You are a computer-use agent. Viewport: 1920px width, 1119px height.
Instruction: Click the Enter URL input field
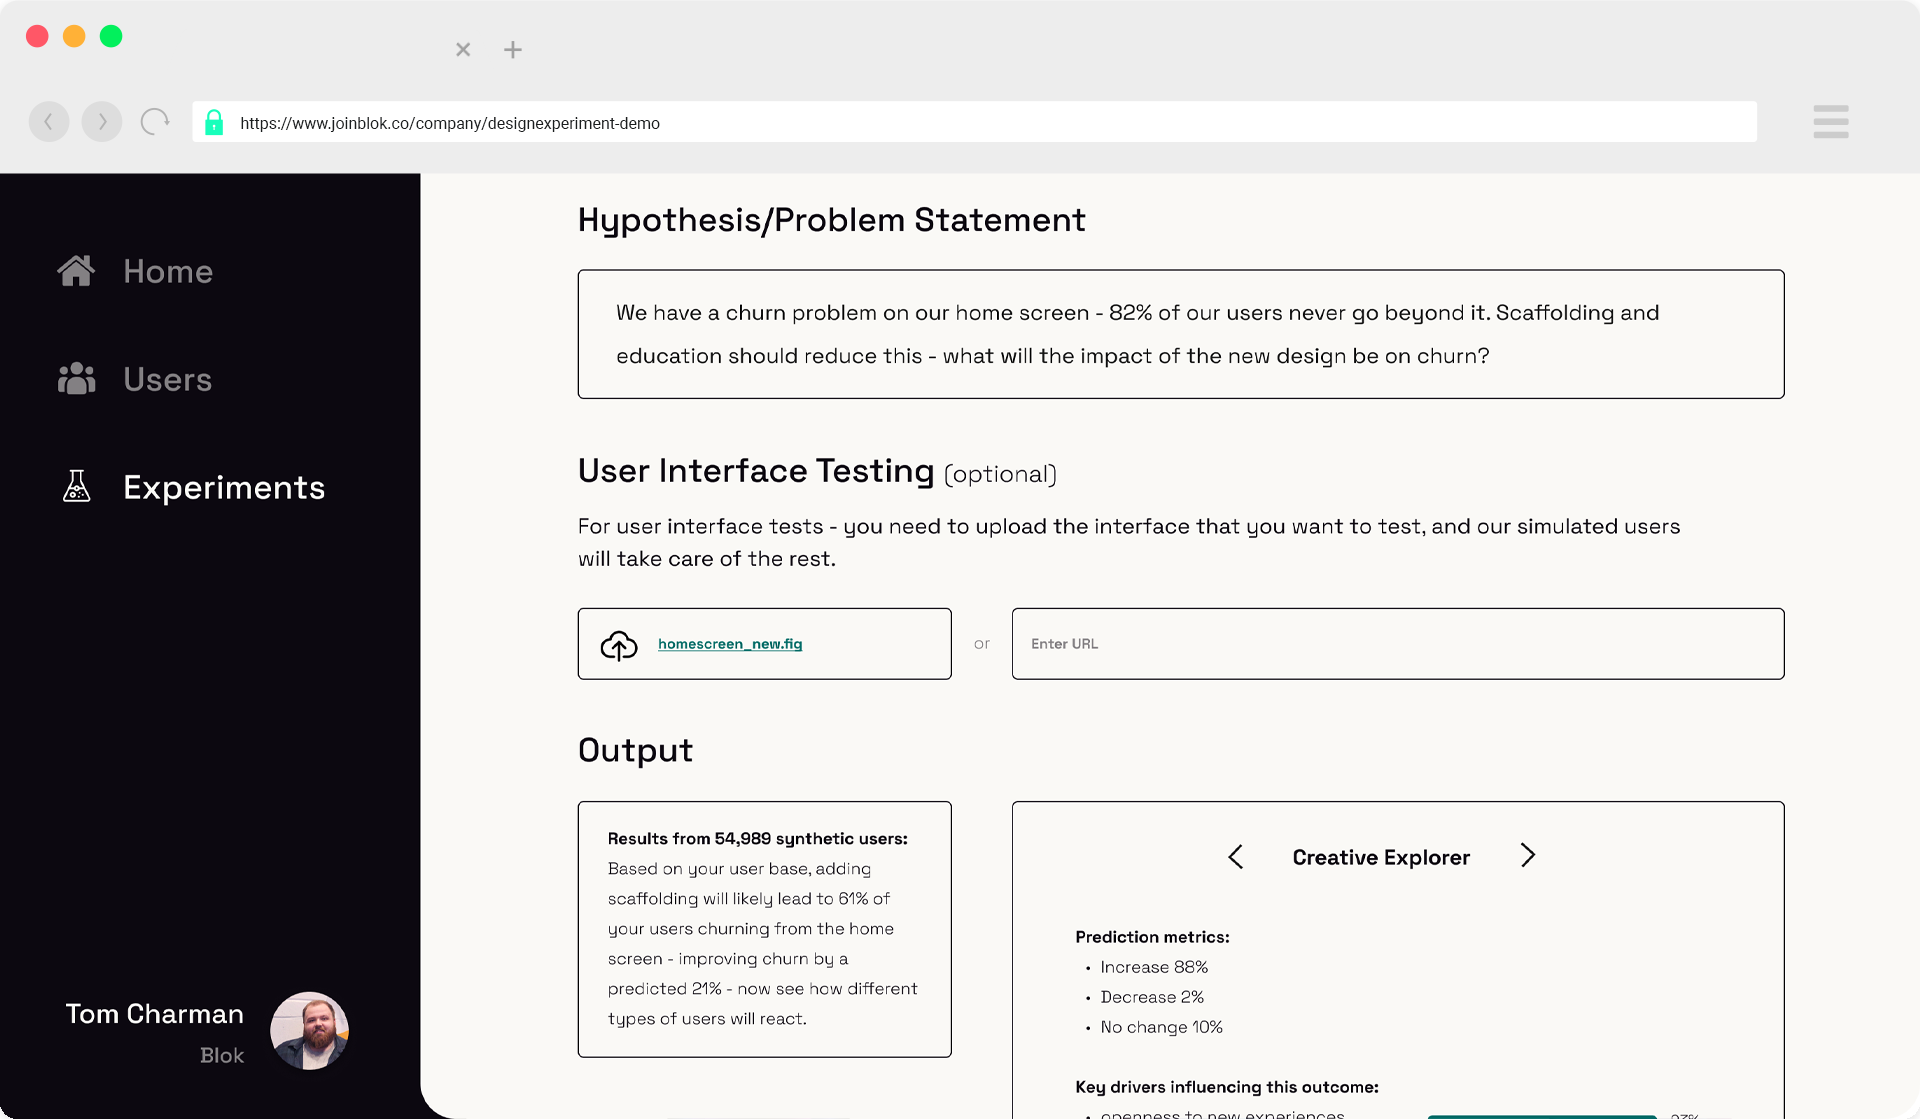1397,644
